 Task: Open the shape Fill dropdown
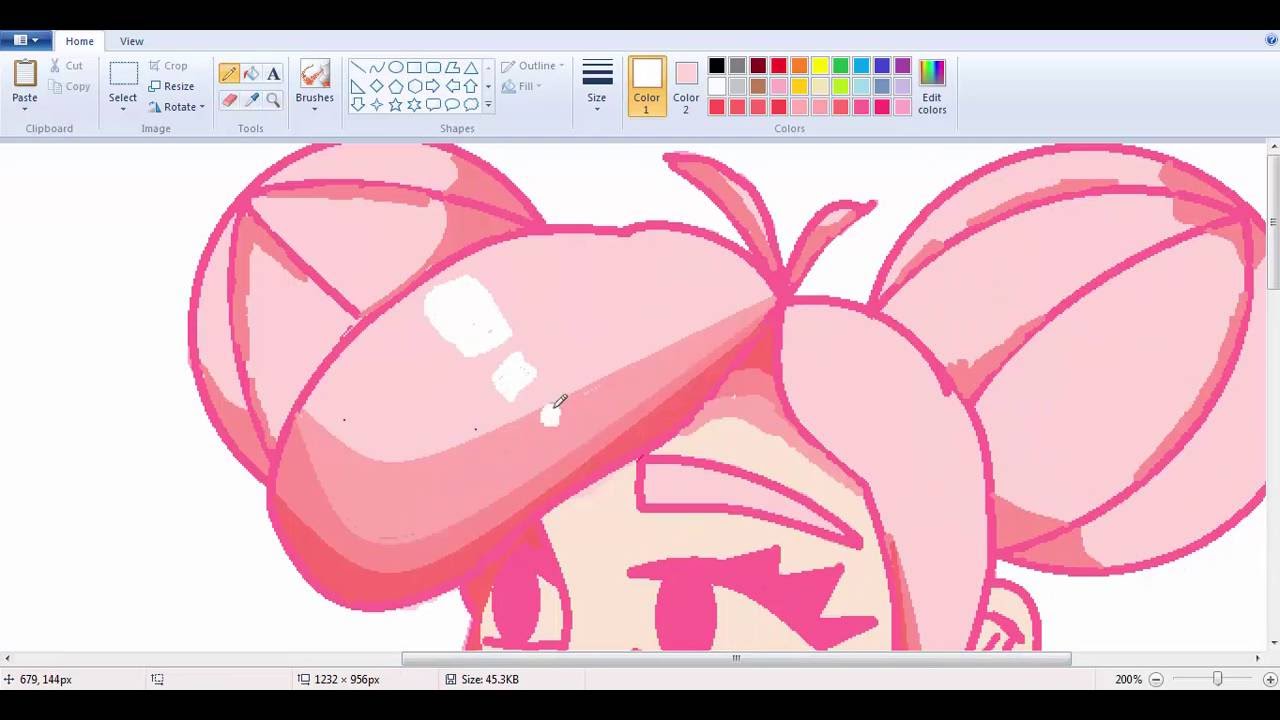pyautogui.click(x=522, y=86)
